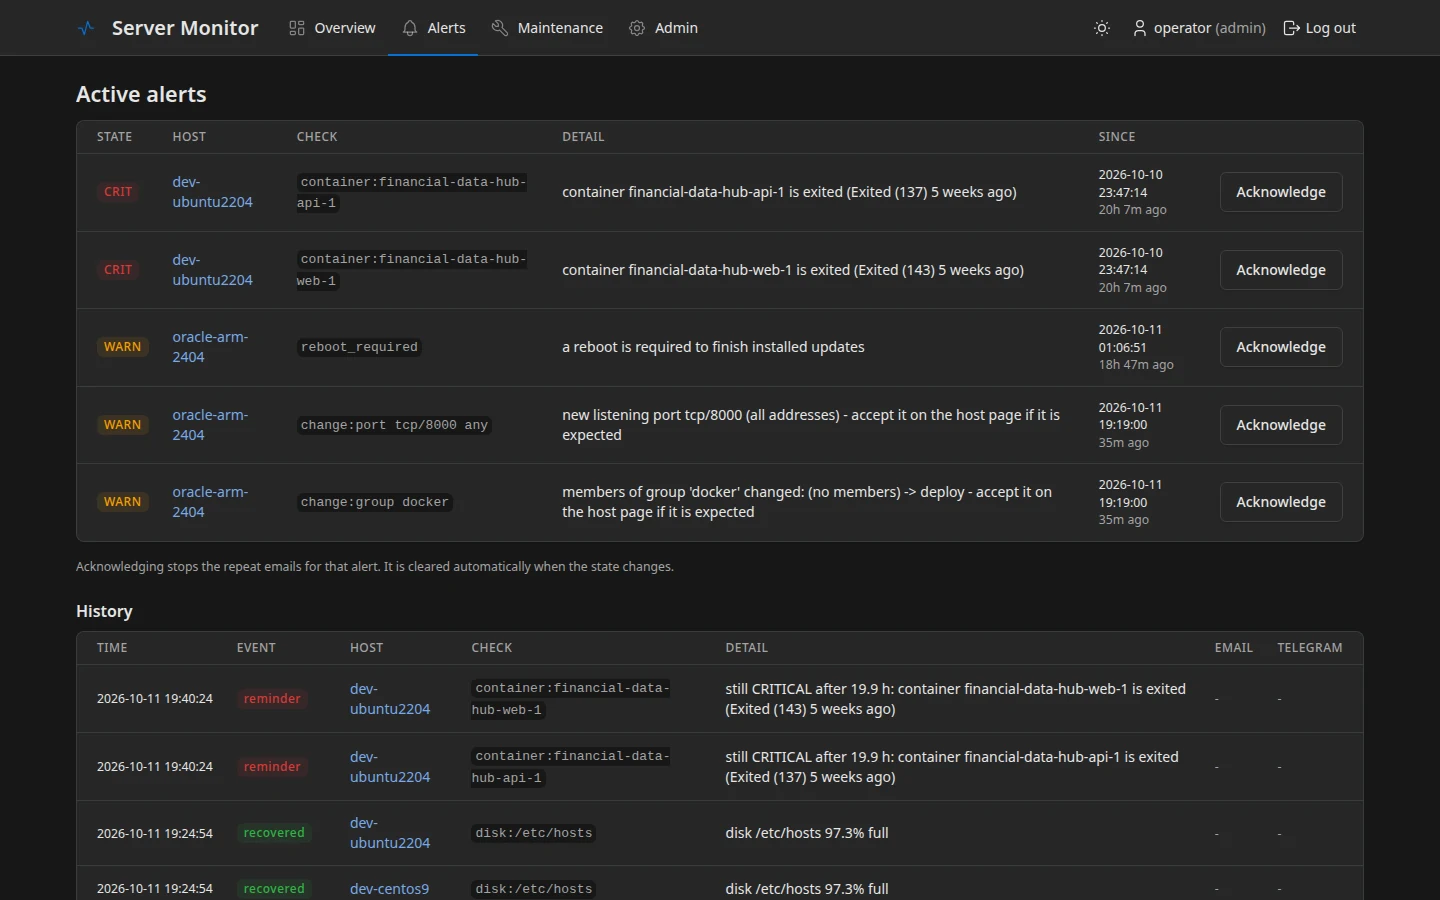Viewport: 1440px width, 900px height.
Task: Click the EMAIL column header
Action: click(1234, 648)
